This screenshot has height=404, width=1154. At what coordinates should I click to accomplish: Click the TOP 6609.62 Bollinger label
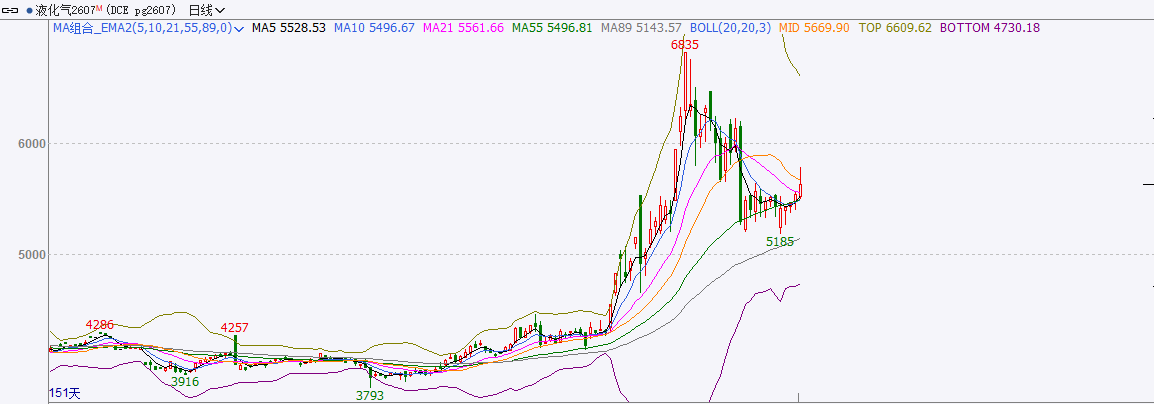(895, 28)
